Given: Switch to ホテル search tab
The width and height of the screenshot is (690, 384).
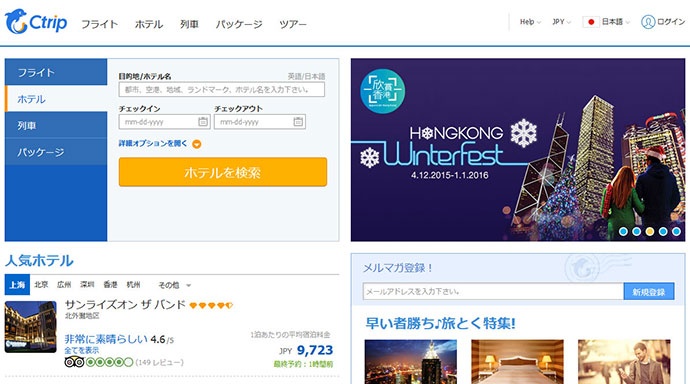Looking at the screenshot, I should (56, 99).
